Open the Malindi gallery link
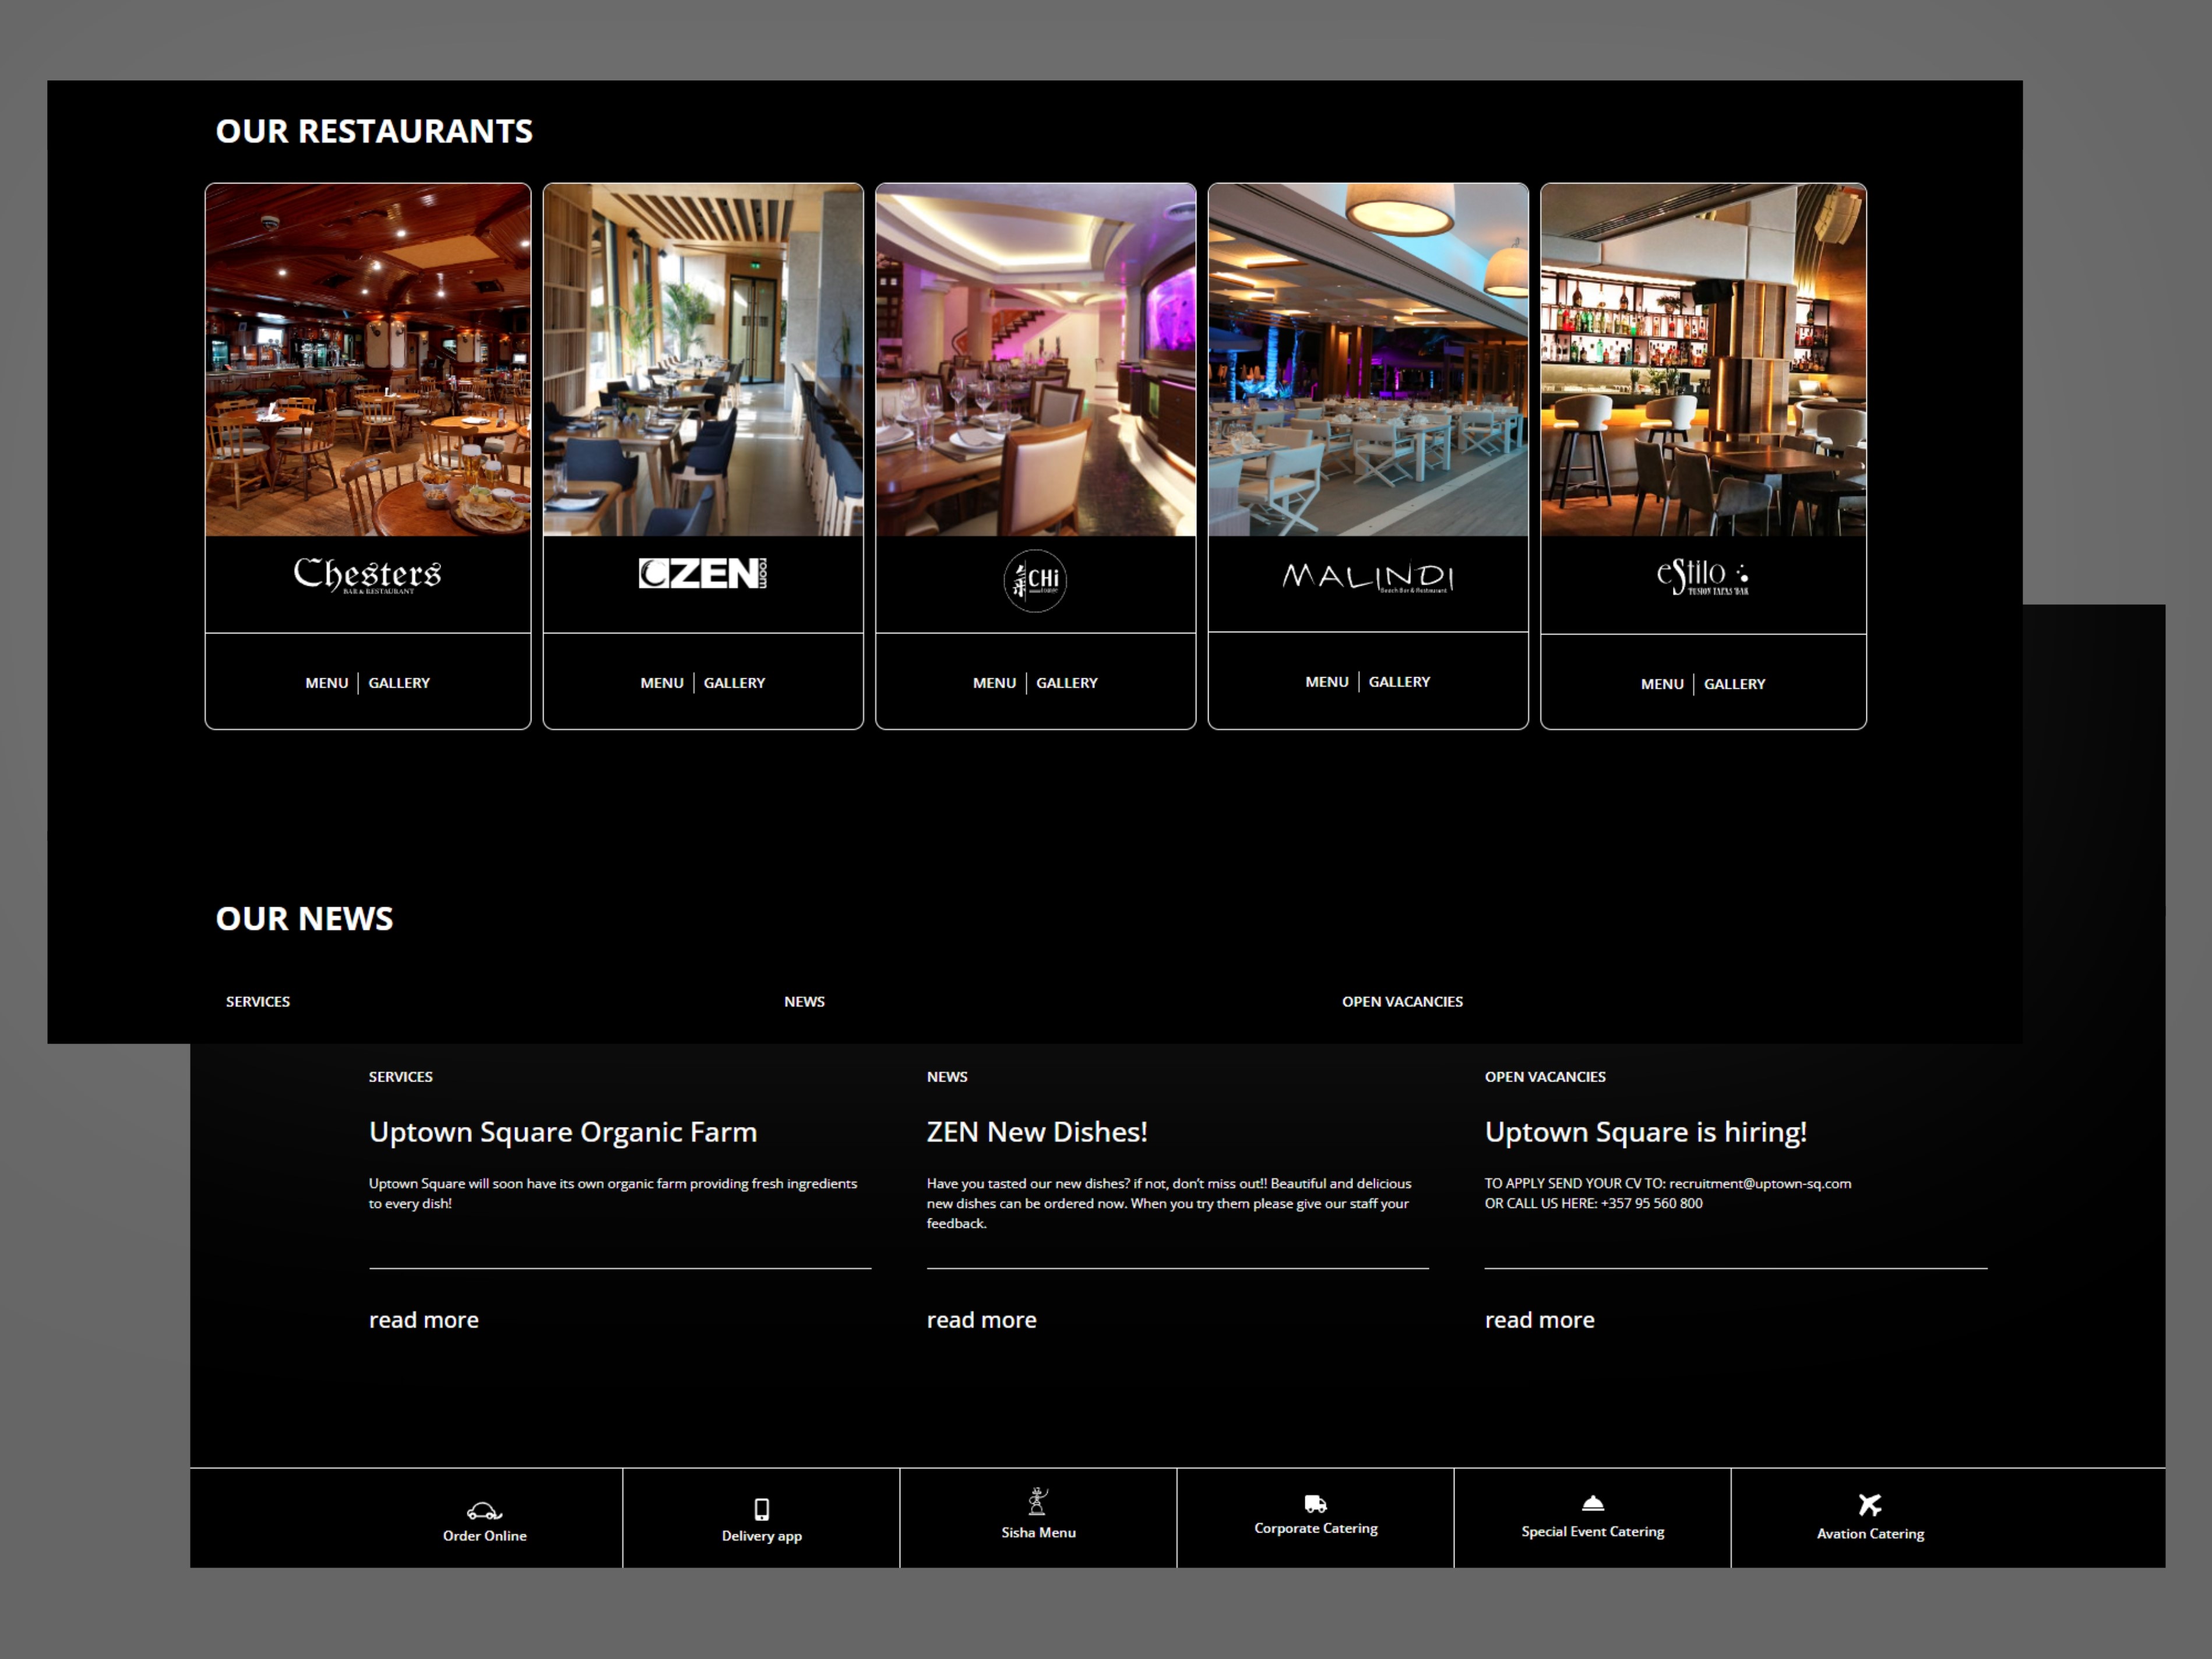Screen dimensions: 2212x1659 pos(1399,682)
